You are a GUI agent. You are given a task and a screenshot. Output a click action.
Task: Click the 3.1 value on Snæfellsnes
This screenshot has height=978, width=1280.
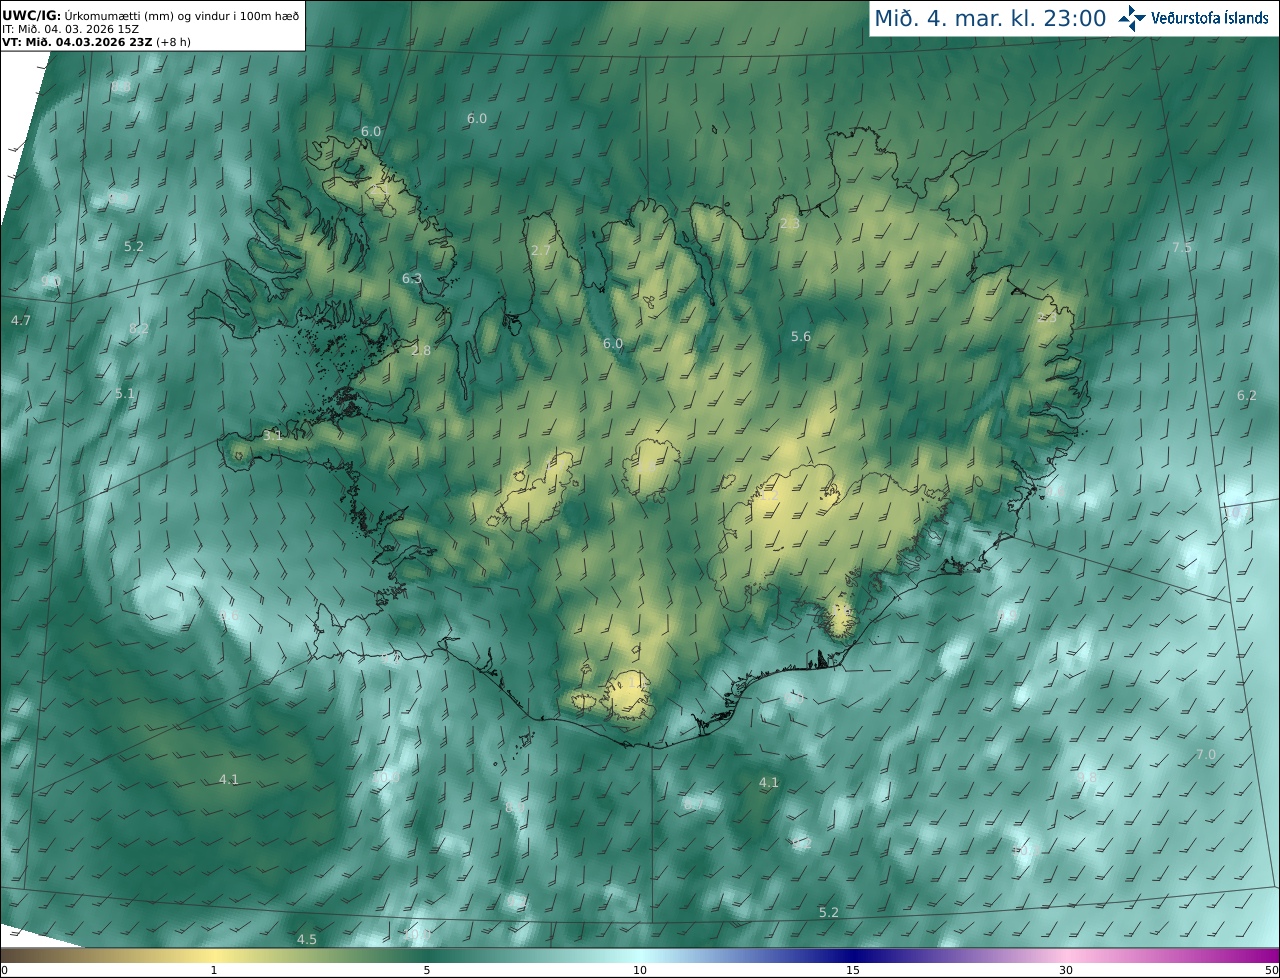[273, 435]
